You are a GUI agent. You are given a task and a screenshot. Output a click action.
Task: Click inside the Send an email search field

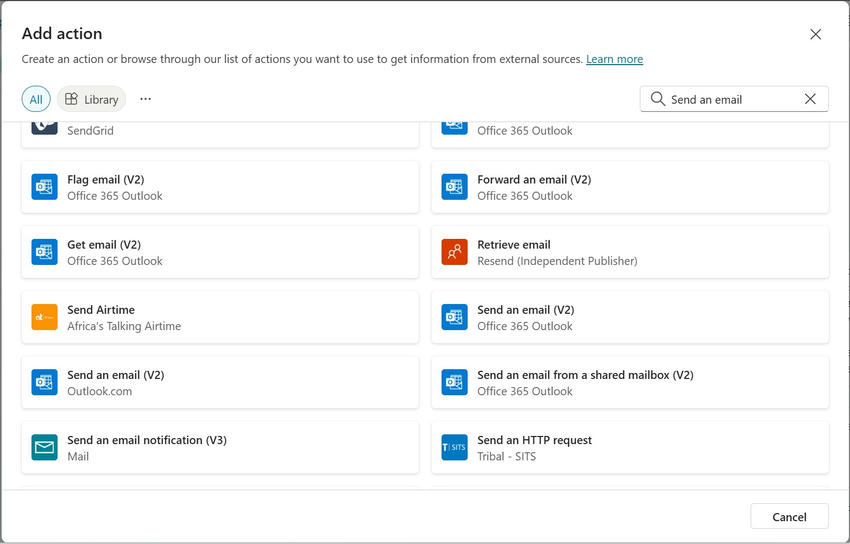click(x=730, y=99)
